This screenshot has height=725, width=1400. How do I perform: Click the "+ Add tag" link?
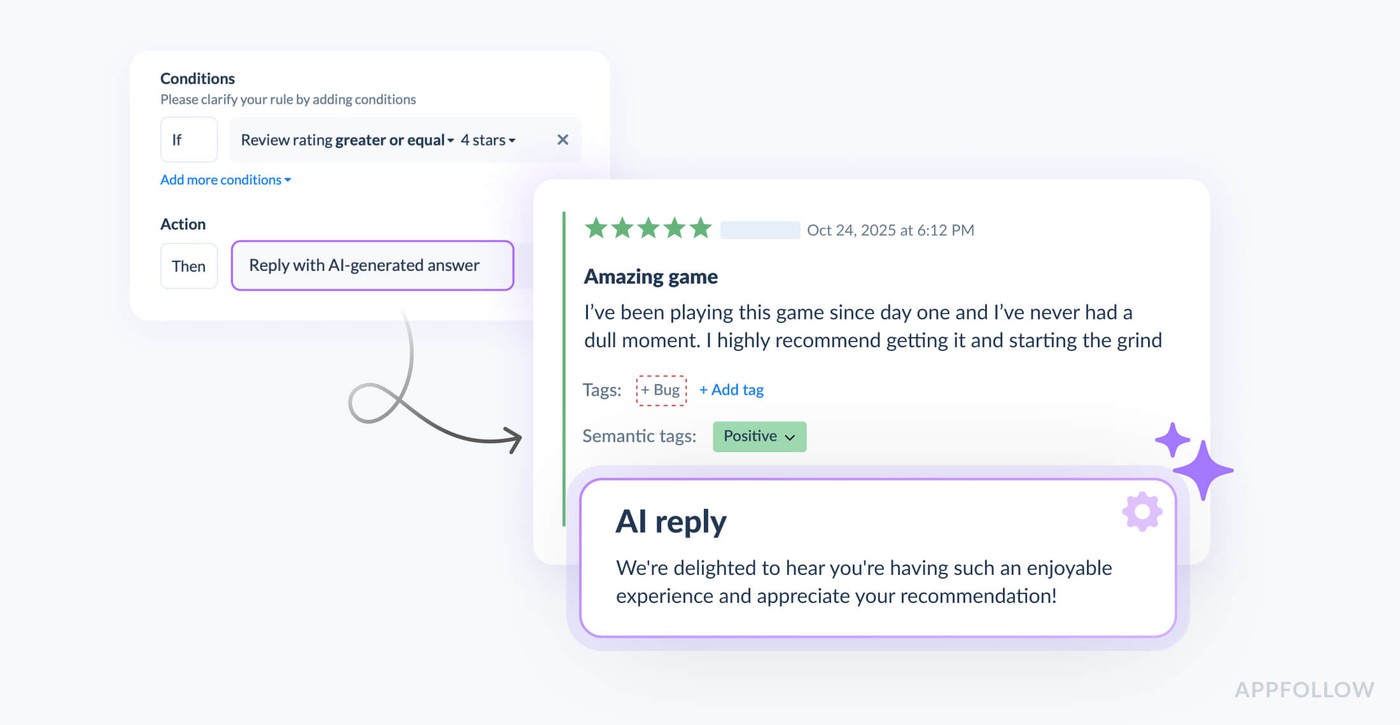point(731,390)
